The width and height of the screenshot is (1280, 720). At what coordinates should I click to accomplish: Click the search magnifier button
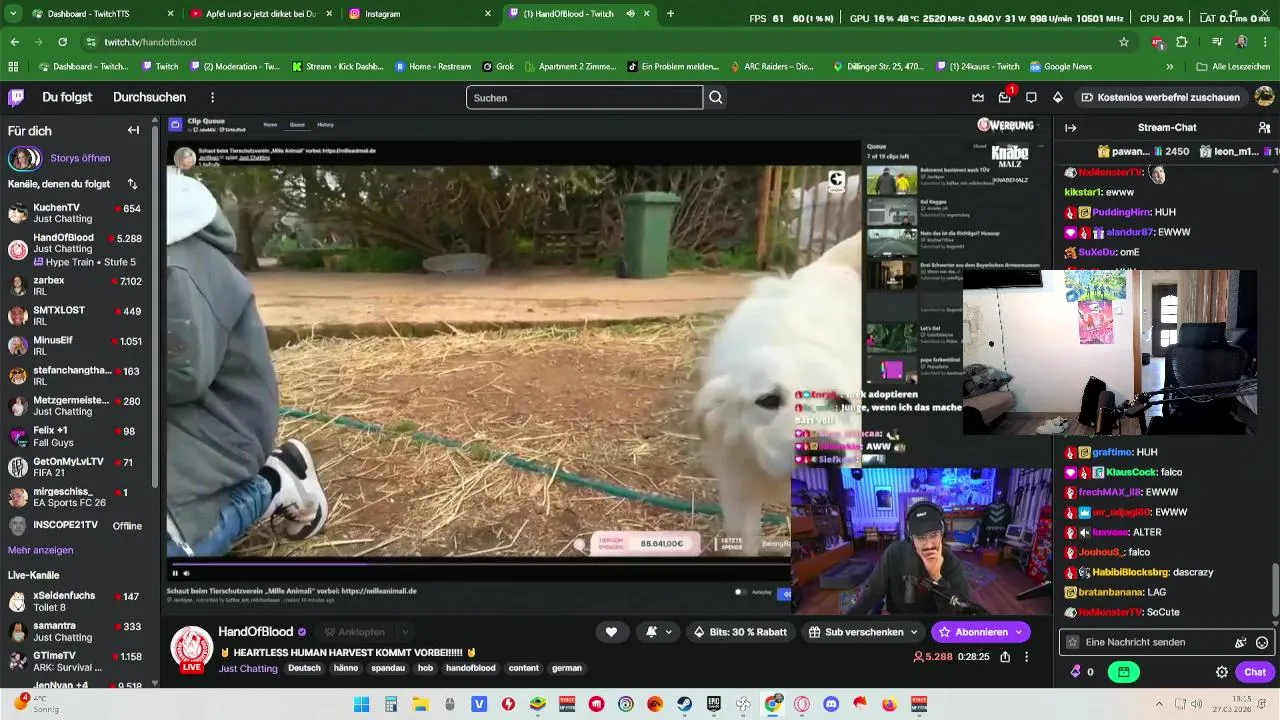716,97
